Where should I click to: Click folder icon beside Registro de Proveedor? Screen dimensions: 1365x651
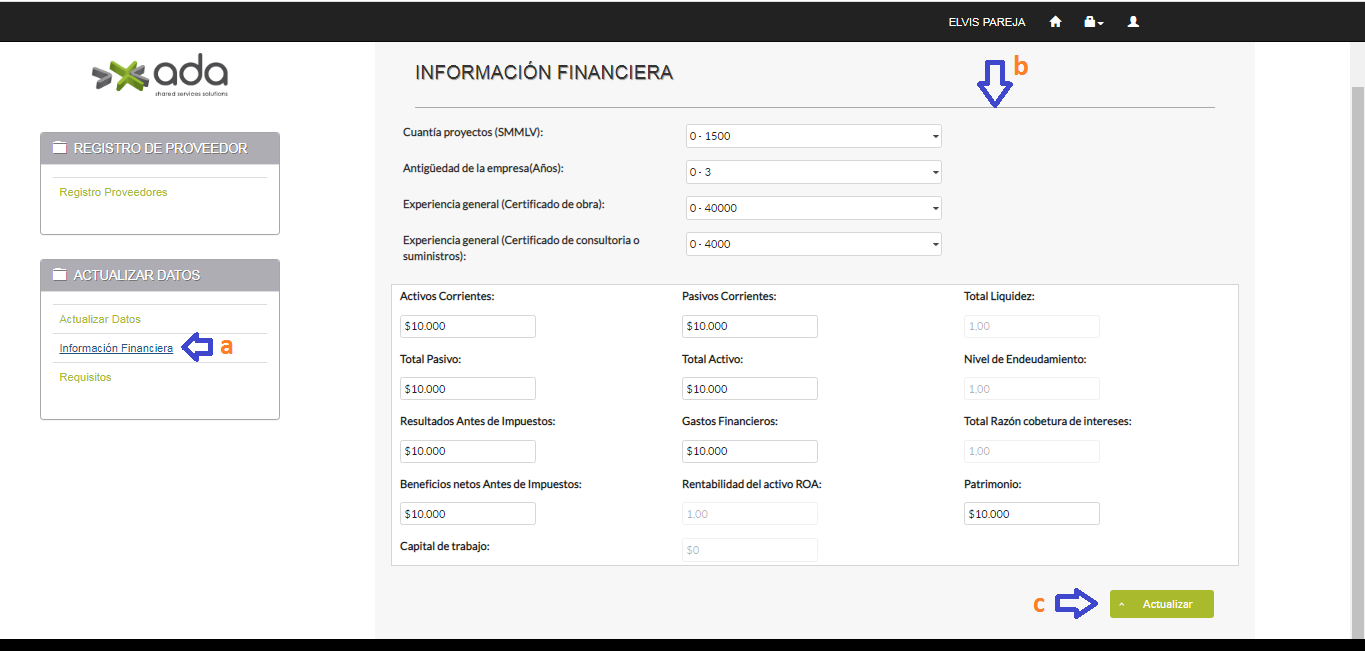pos(59,148)
